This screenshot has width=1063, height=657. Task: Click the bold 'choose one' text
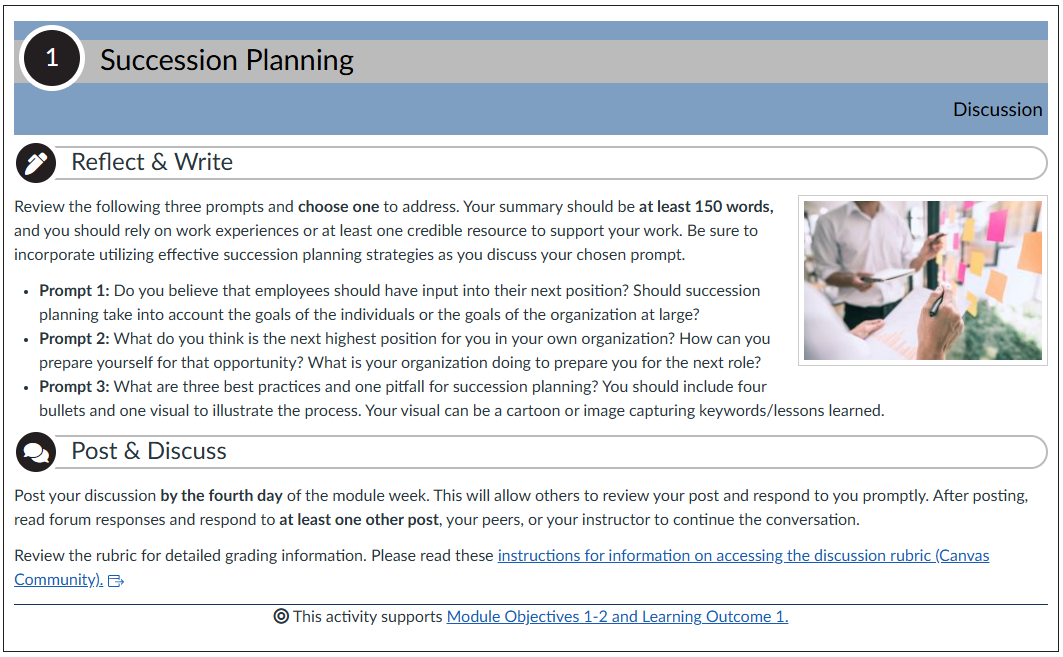(338, 207)
